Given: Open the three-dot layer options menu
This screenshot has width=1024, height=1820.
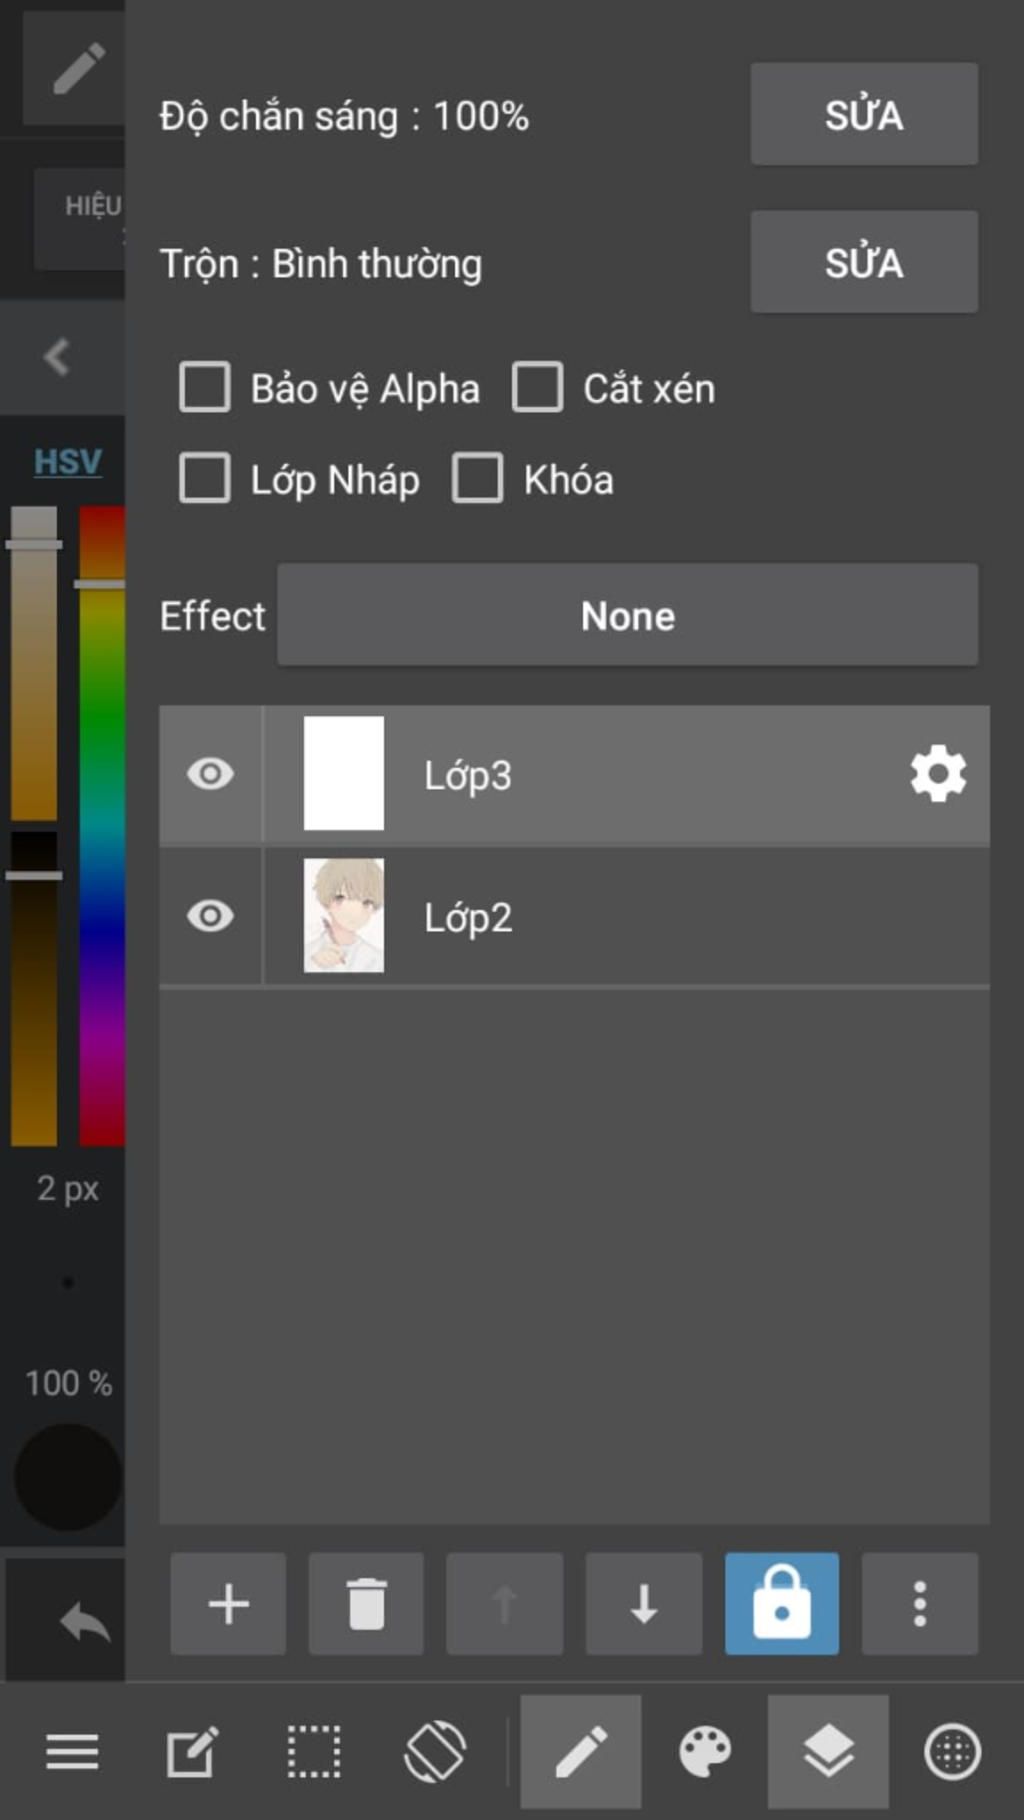Looking at the screenshot, I should coord(920,1604).
